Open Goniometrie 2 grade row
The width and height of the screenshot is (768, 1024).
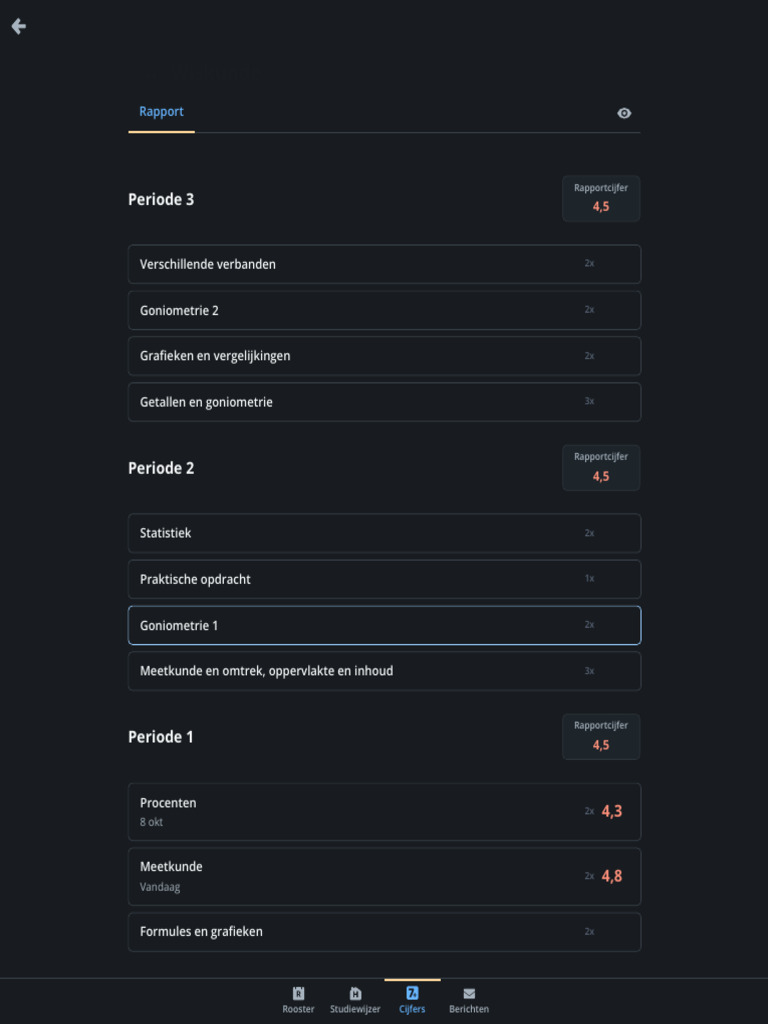(x=384, y=310)
